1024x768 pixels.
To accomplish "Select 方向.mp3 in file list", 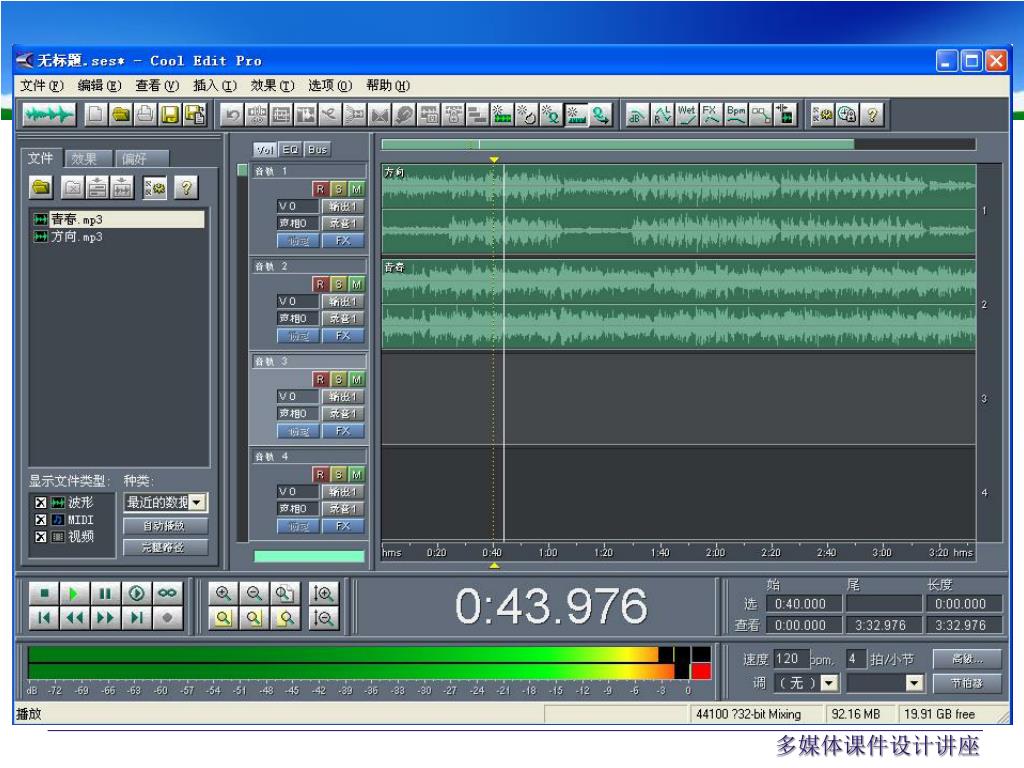I will [x=76, y=236].
